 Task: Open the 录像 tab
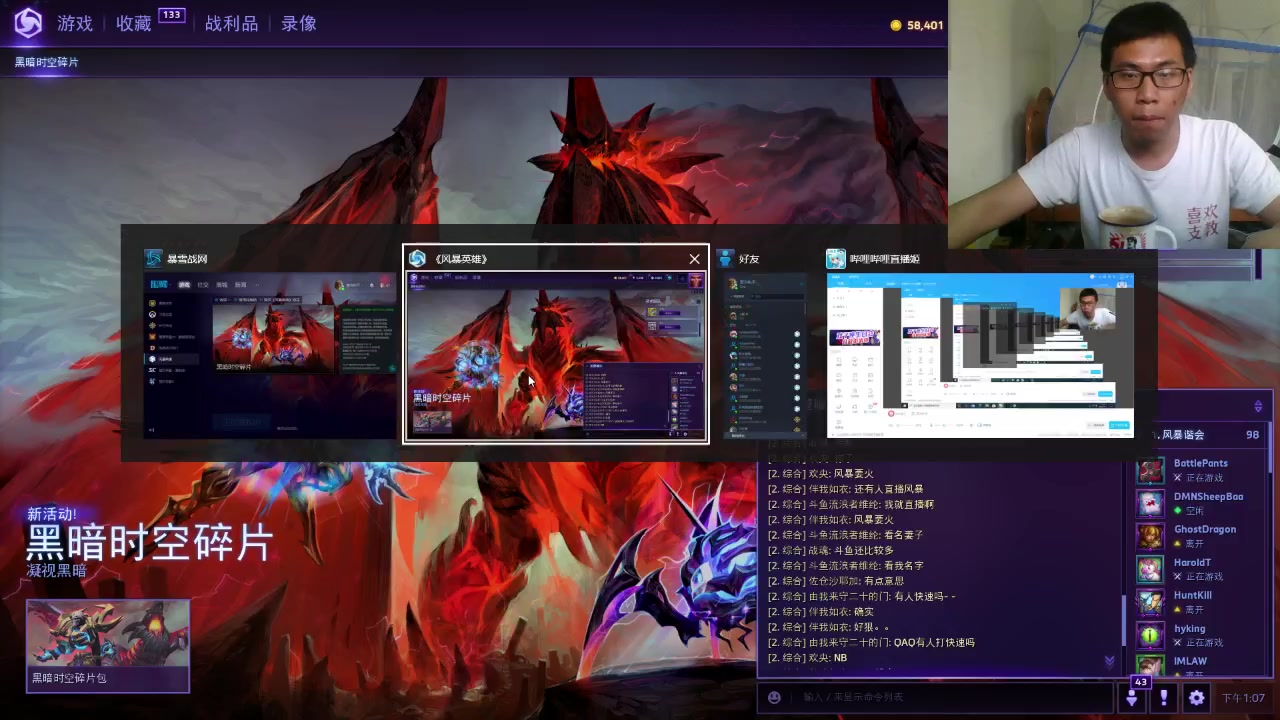click(299, 24)
